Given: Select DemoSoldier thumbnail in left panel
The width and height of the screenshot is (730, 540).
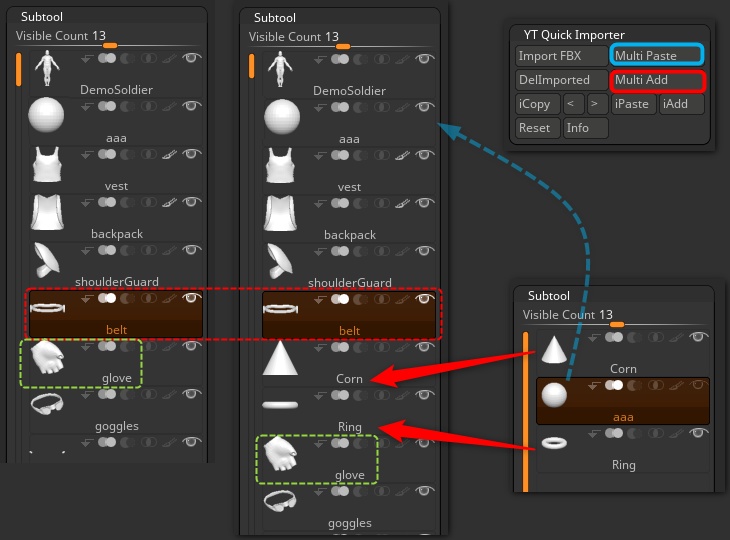Looking at the screenshot, I should 47,68.
